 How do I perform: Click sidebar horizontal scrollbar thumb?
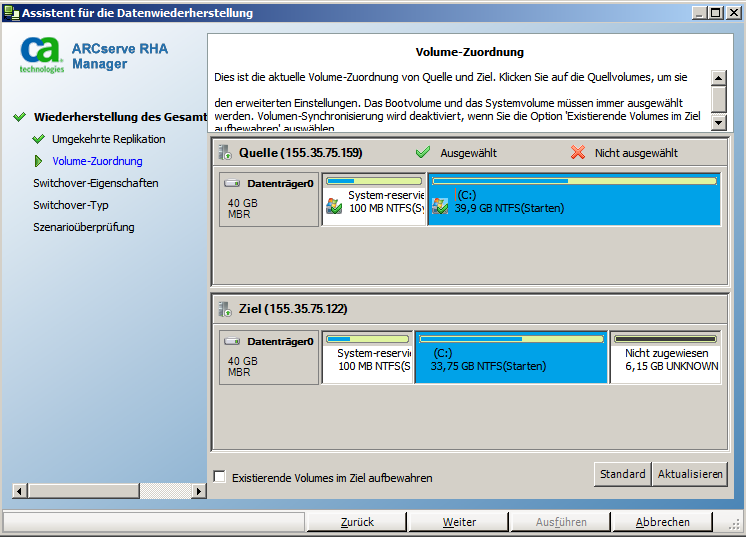[84, 491]
